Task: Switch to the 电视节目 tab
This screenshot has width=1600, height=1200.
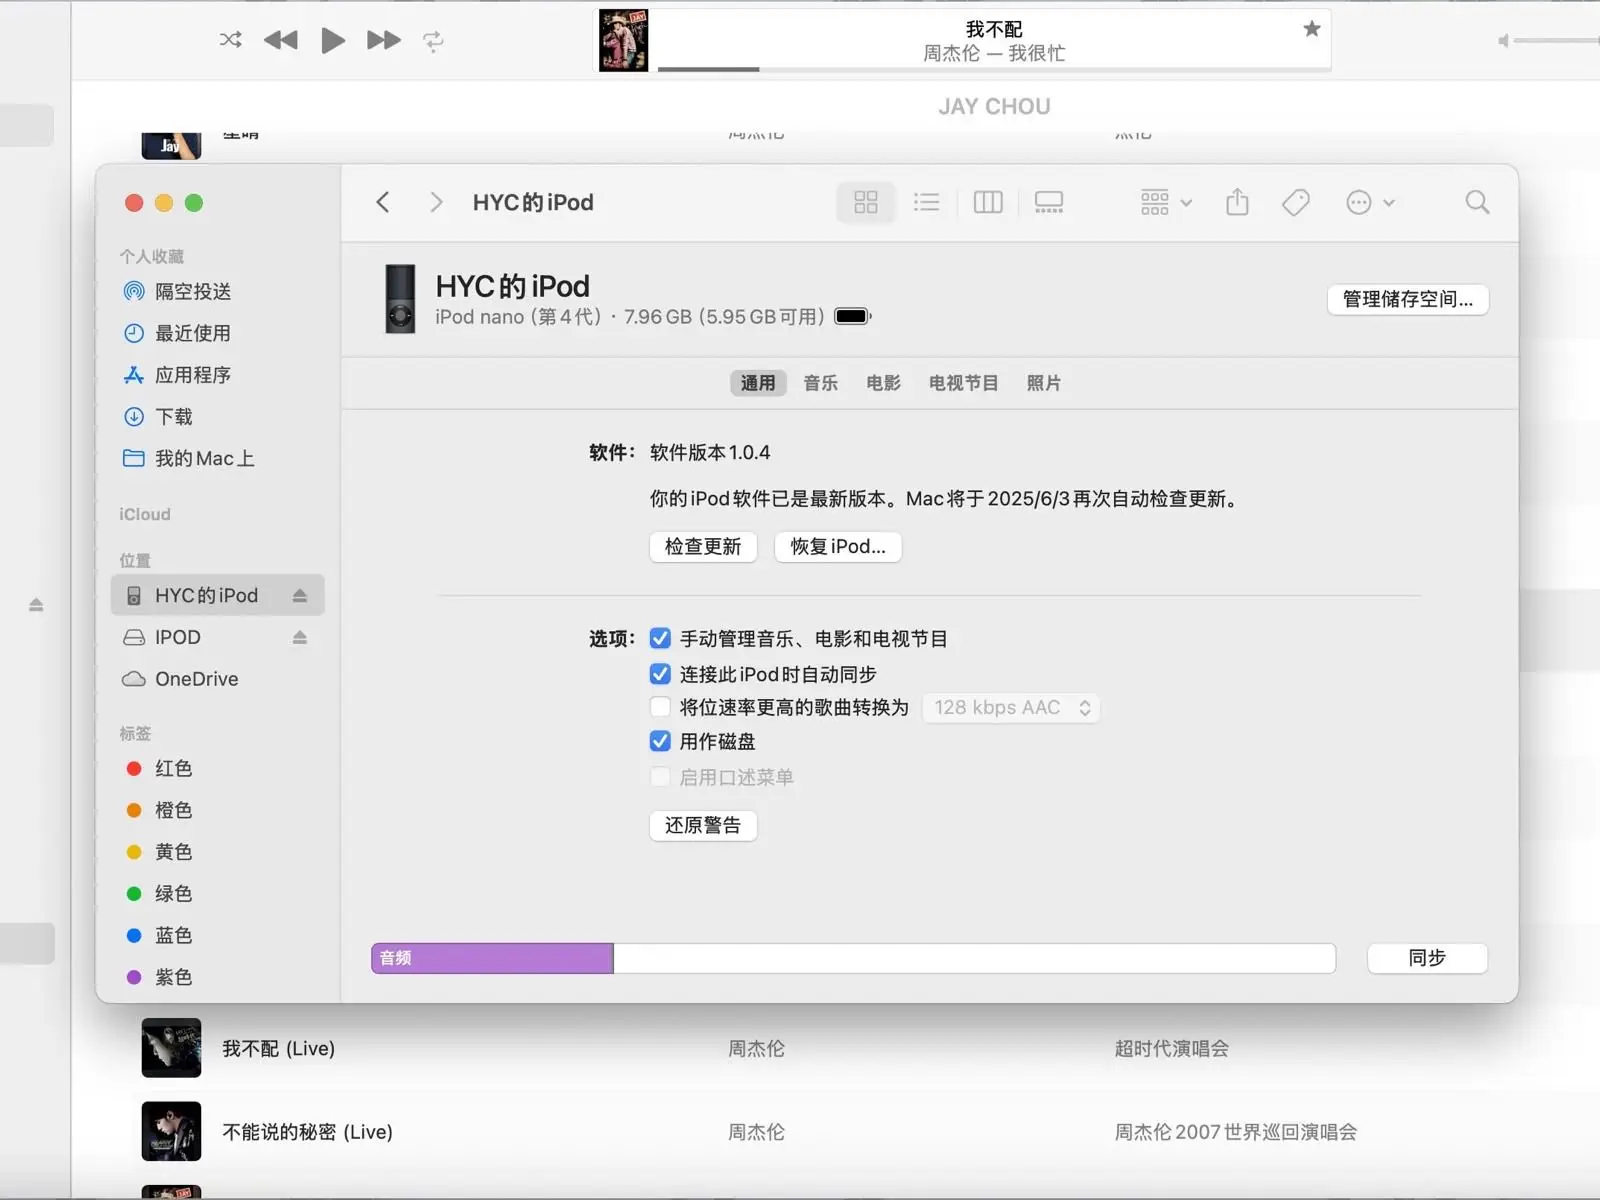Action: click(x=963, y=383)
